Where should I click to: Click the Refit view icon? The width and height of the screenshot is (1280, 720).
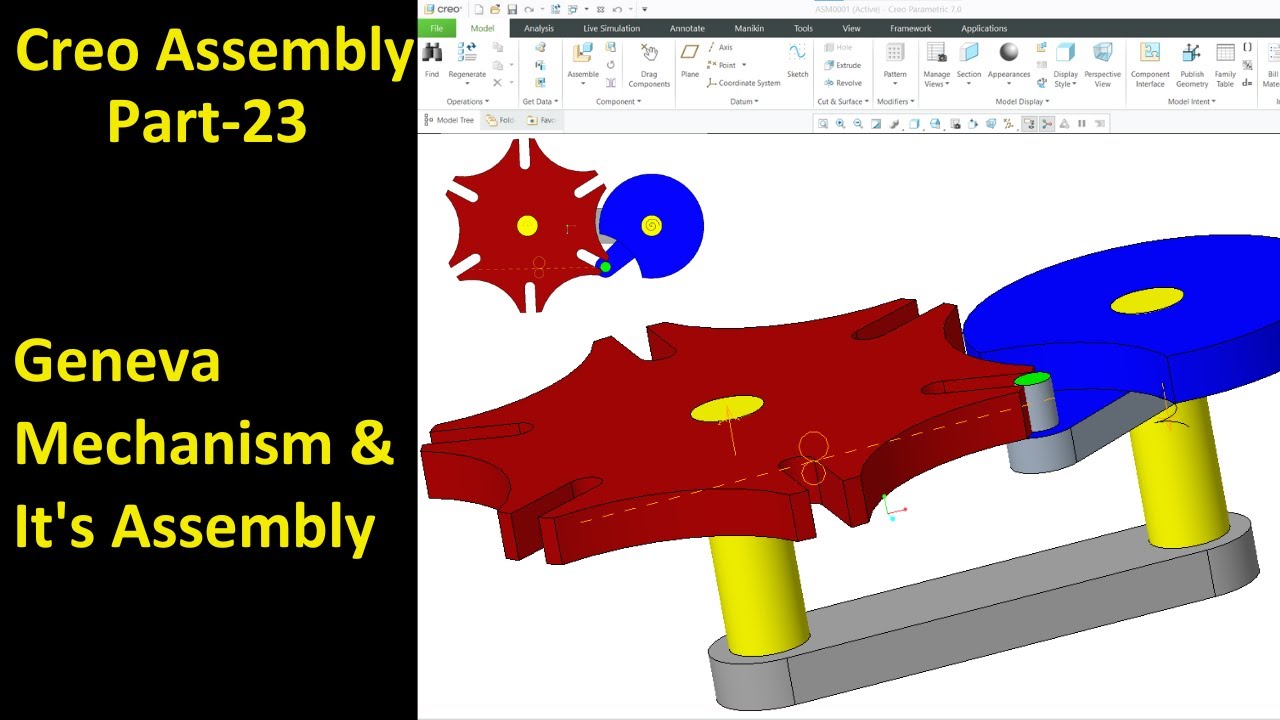click(x=823, y=124)
